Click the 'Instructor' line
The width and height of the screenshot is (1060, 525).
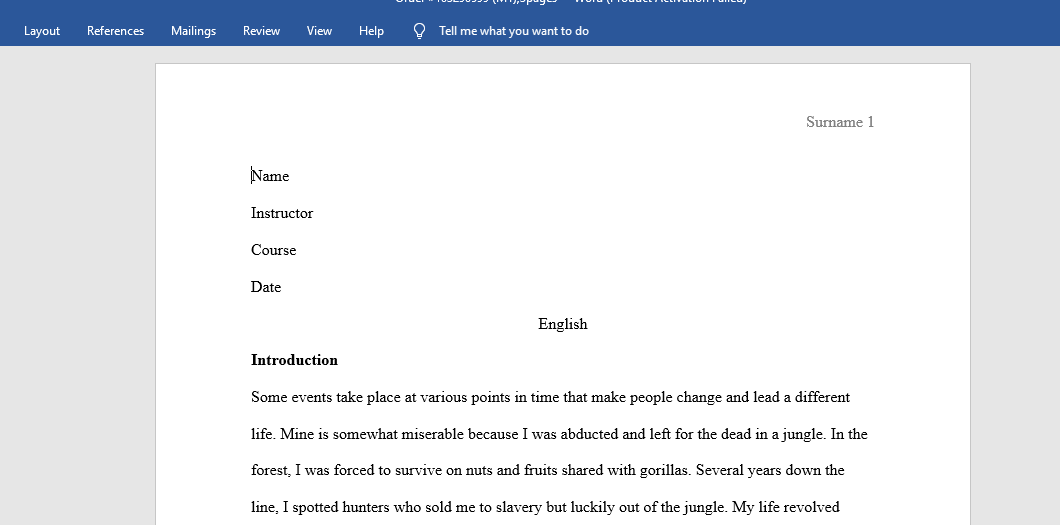coord(282,214)
